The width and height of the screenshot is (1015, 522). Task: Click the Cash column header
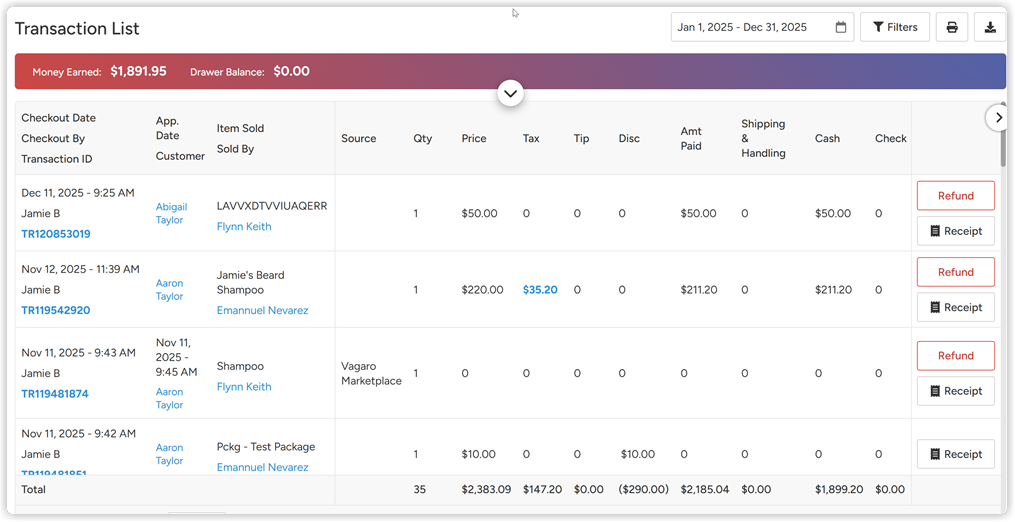(x=827, y=139)
